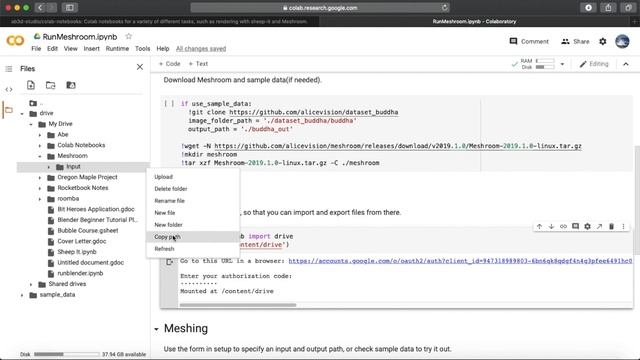Choose Rename file from context menu
This screenshot has height=360, width=640.
[193, 201]
